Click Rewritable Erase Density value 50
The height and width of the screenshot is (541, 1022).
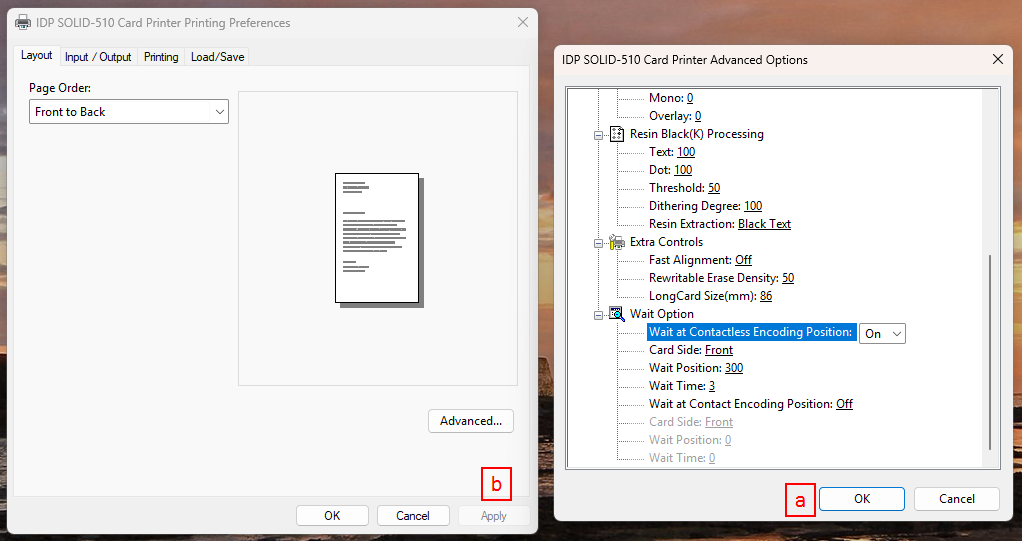pyautogui.click(x=788, y=278)
